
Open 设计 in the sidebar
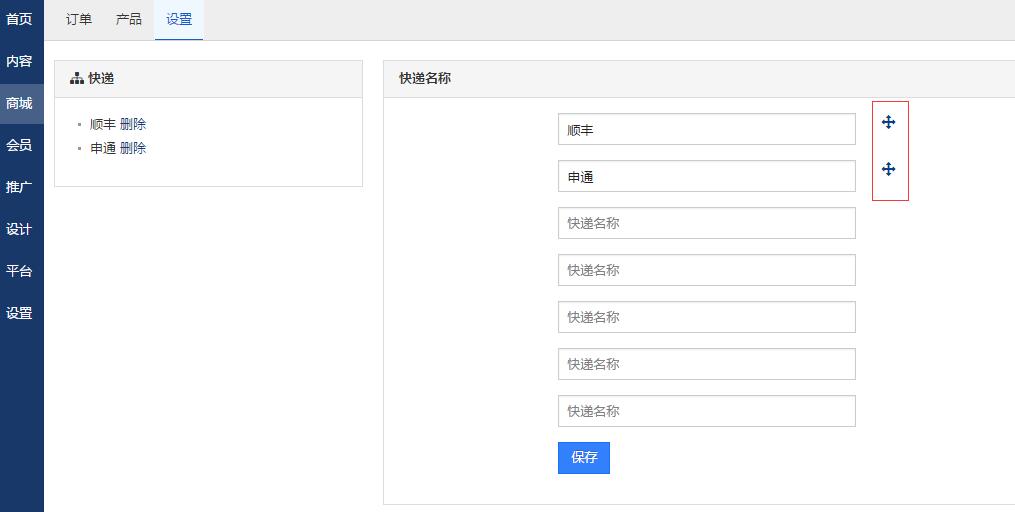(19, 229)
